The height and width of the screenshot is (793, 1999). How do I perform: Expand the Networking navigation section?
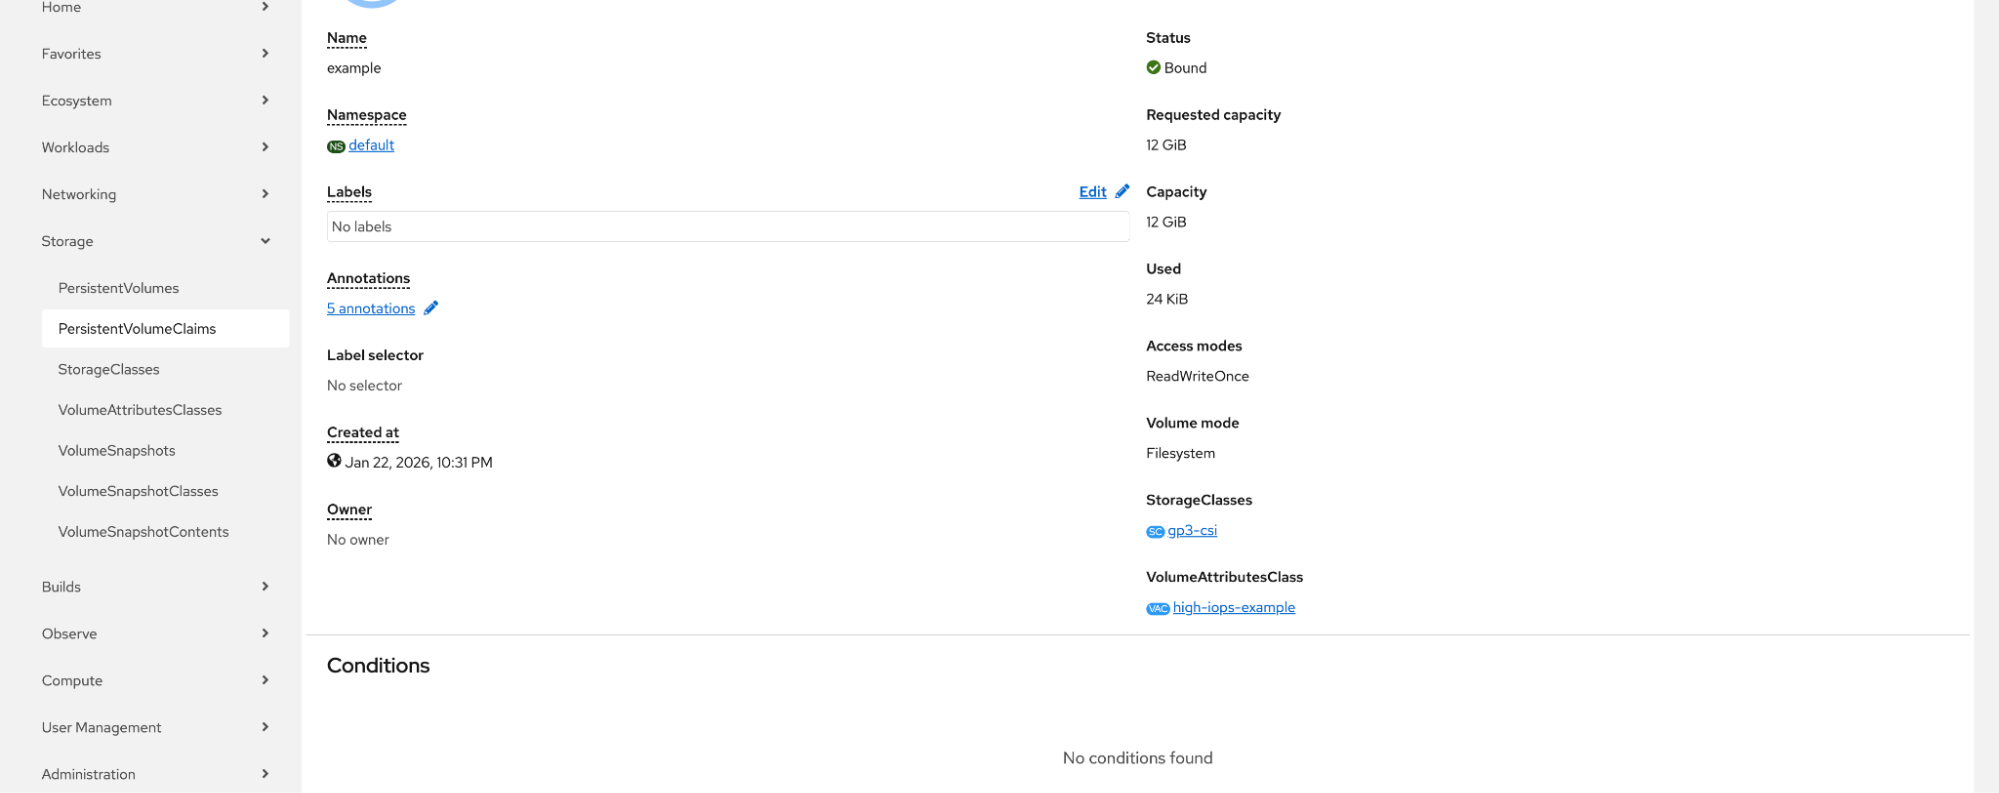tap(265, 194)
